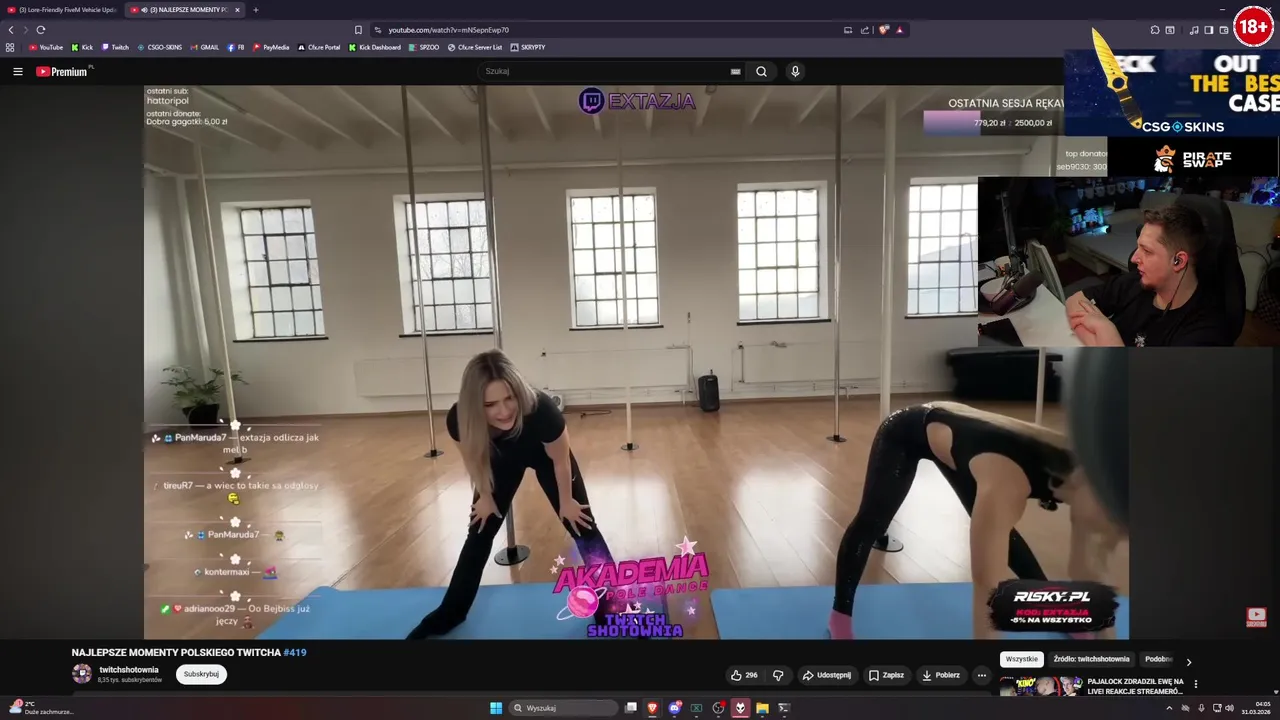This screenshot has height=720, width=1280.
Task: Open more actions three-dot menu under video
Action: pos(981,675)
